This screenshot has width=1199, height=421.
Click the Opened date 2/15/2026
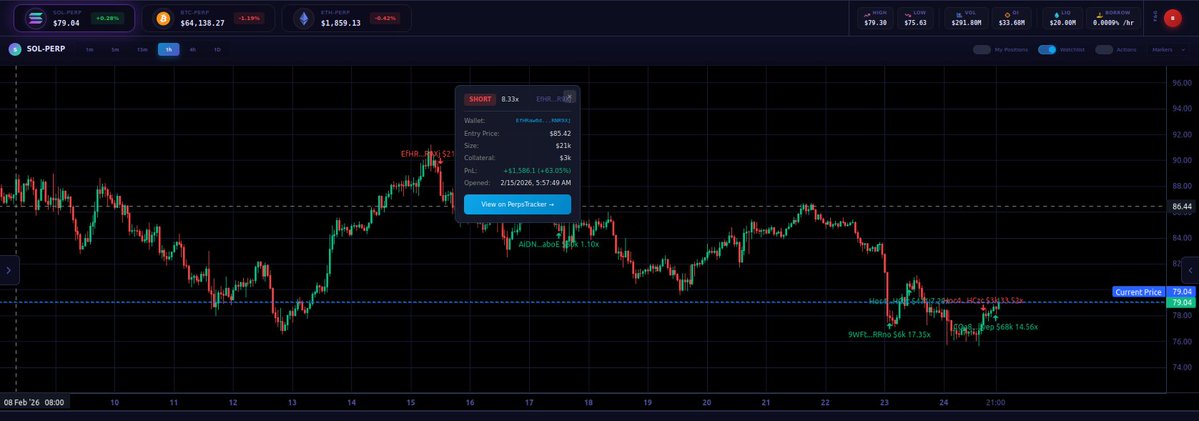pyautogui.click(x=535, y=183)
